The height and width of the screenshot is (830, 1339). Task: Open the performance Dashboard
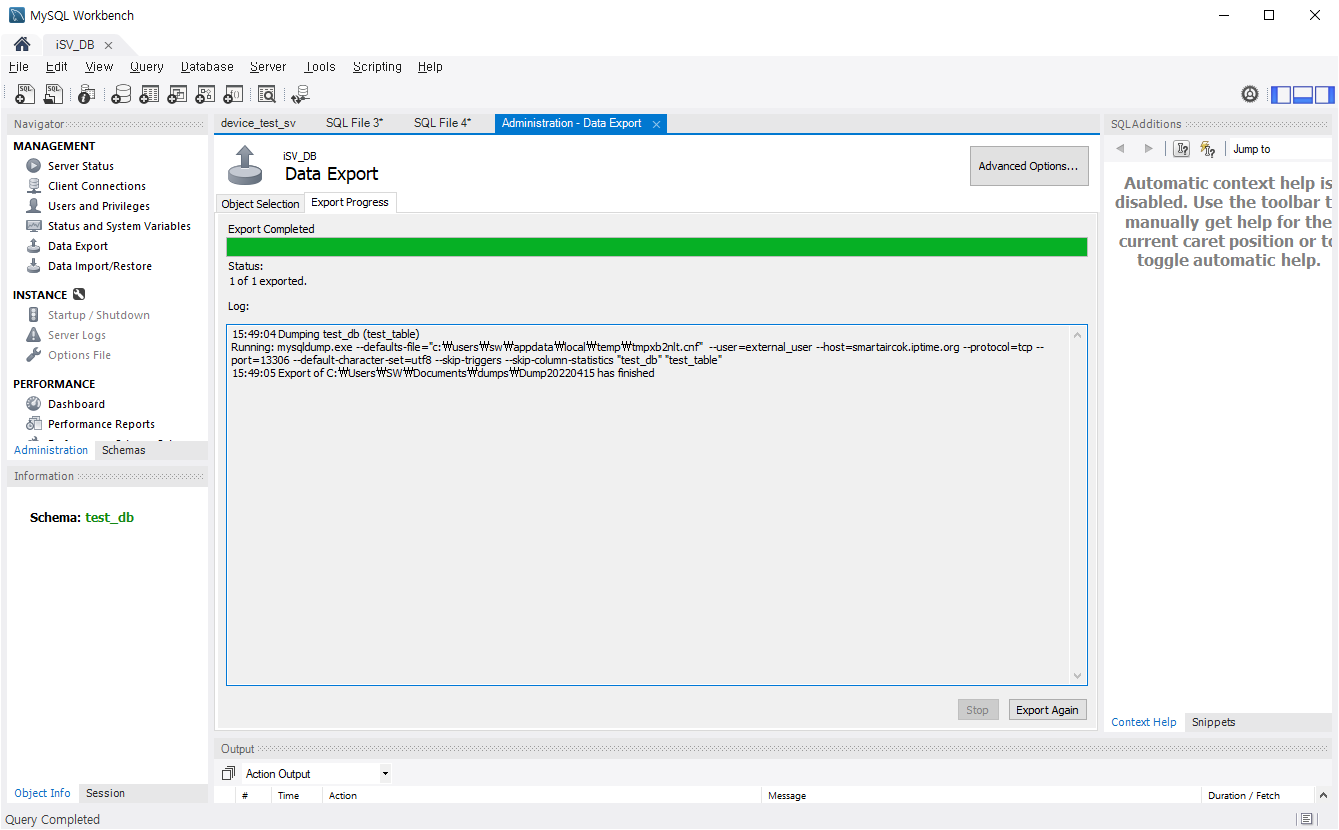click(76, 404)
